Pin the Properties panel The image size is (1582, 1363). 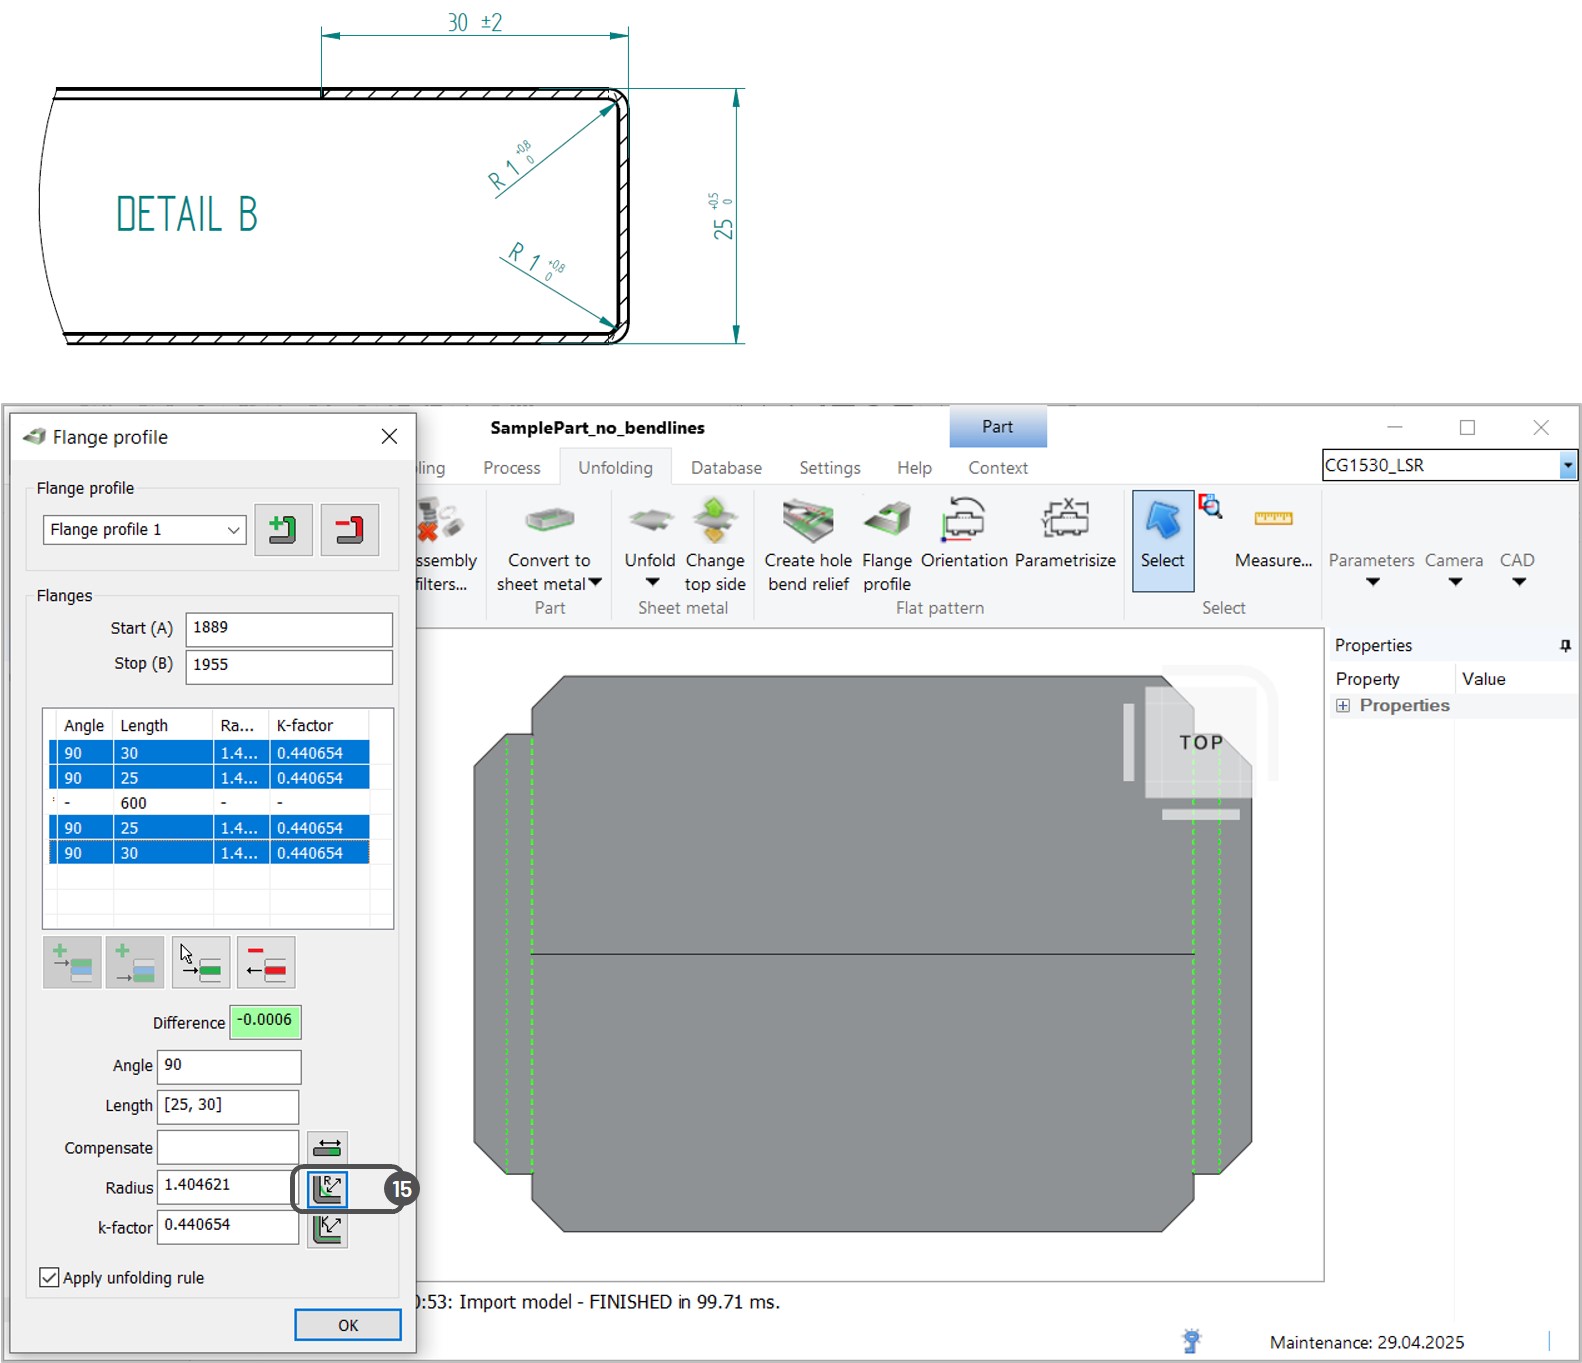click(1564, 646)
